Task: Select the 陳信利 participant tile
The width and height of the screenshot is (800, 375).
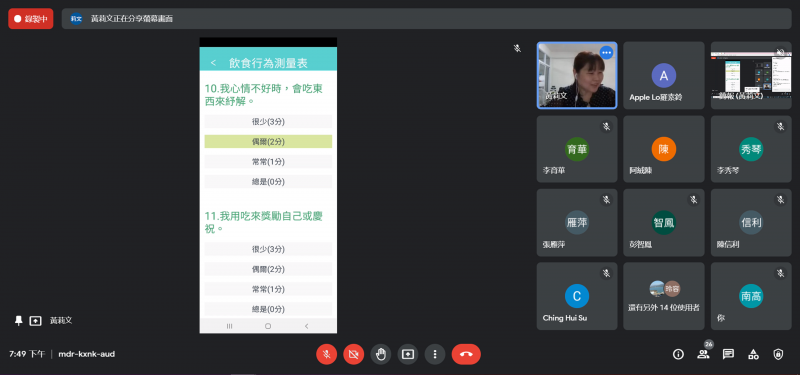Action: pyautogui.click(x=751, y=222)
